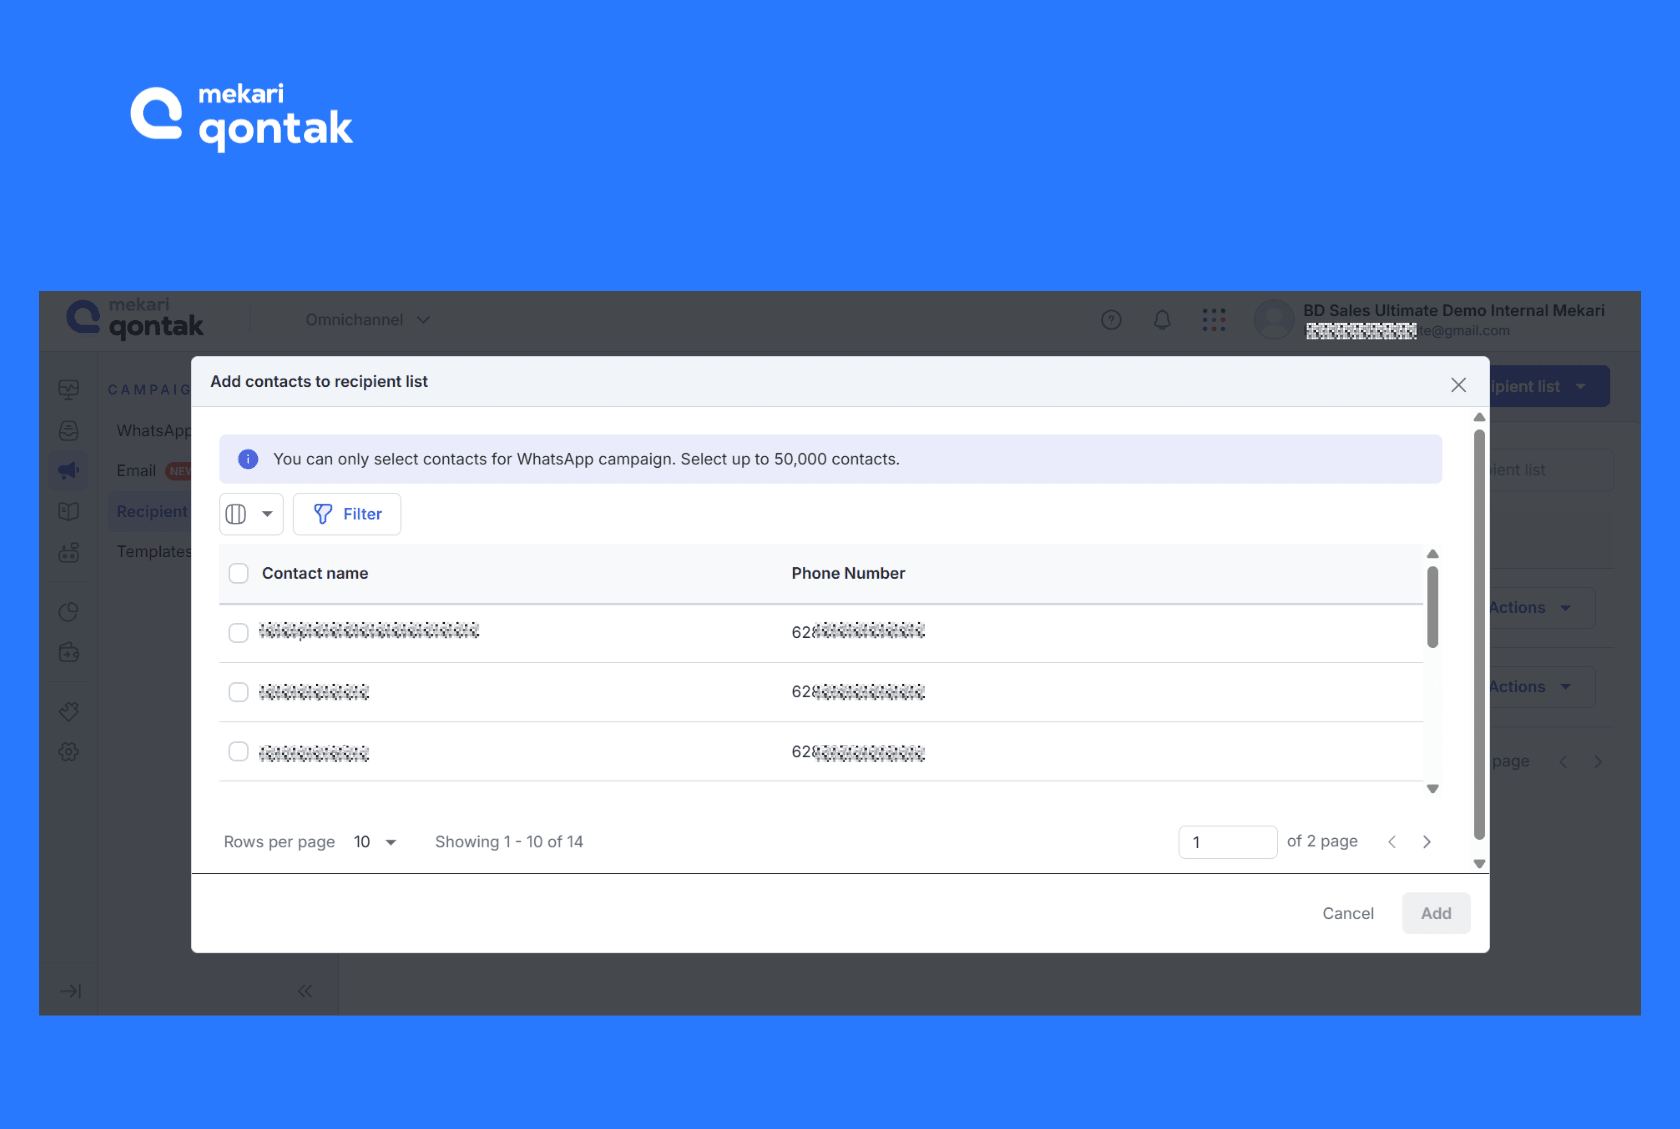Toggle the select-all Contact name checkbox
The height and width of the screenshot is (1129, 1680).
(239, 573)
